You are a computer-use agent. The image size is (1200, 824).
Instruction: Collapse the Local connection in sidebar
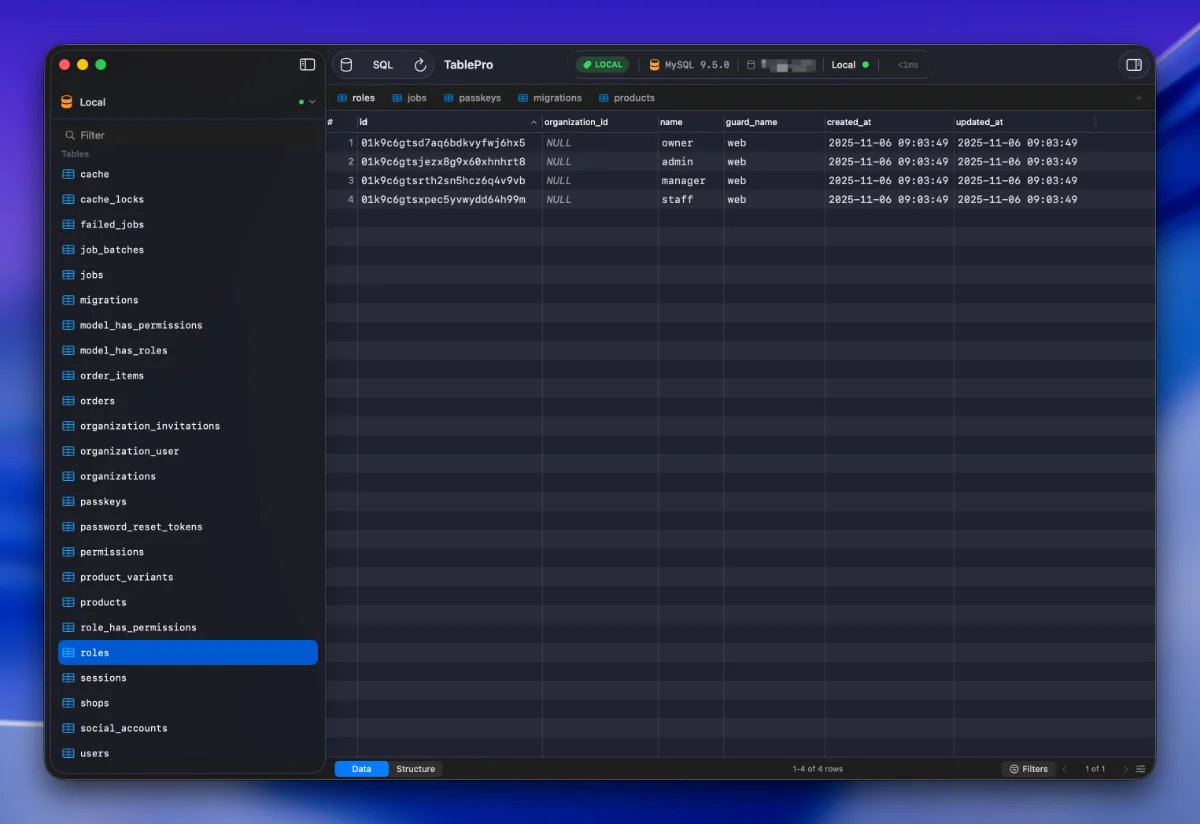click(311, 101)
